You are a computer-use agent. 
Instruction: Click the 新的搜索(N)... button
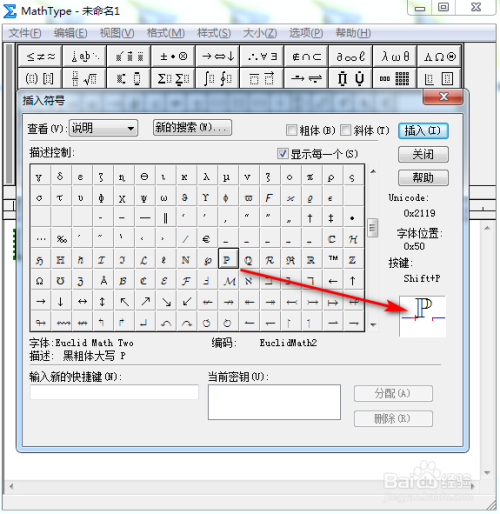click(192, 128)
